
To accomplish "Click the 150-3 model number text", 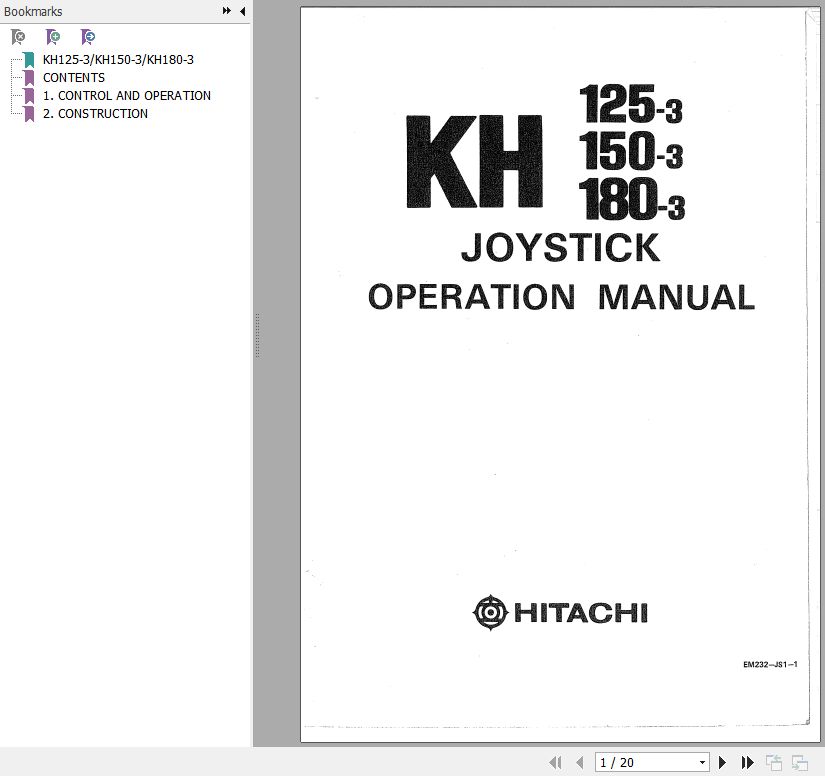I will [631, 150].
